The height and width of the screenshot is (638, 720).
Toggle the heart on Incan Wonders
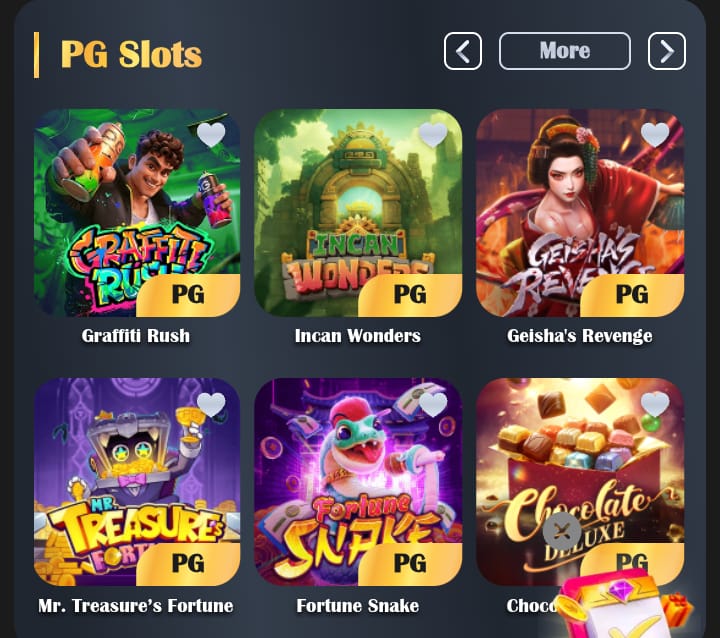433,135
